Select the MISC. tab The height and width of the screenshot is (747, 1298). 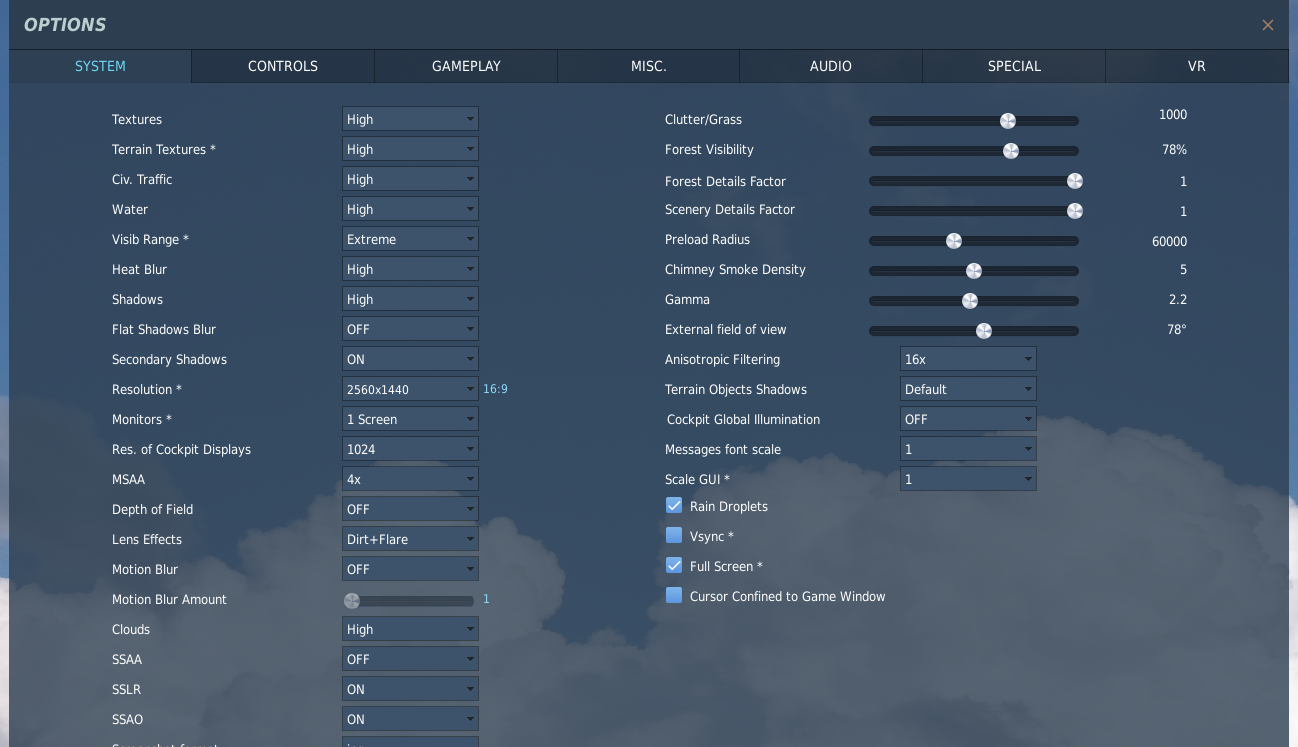[648, 66]
